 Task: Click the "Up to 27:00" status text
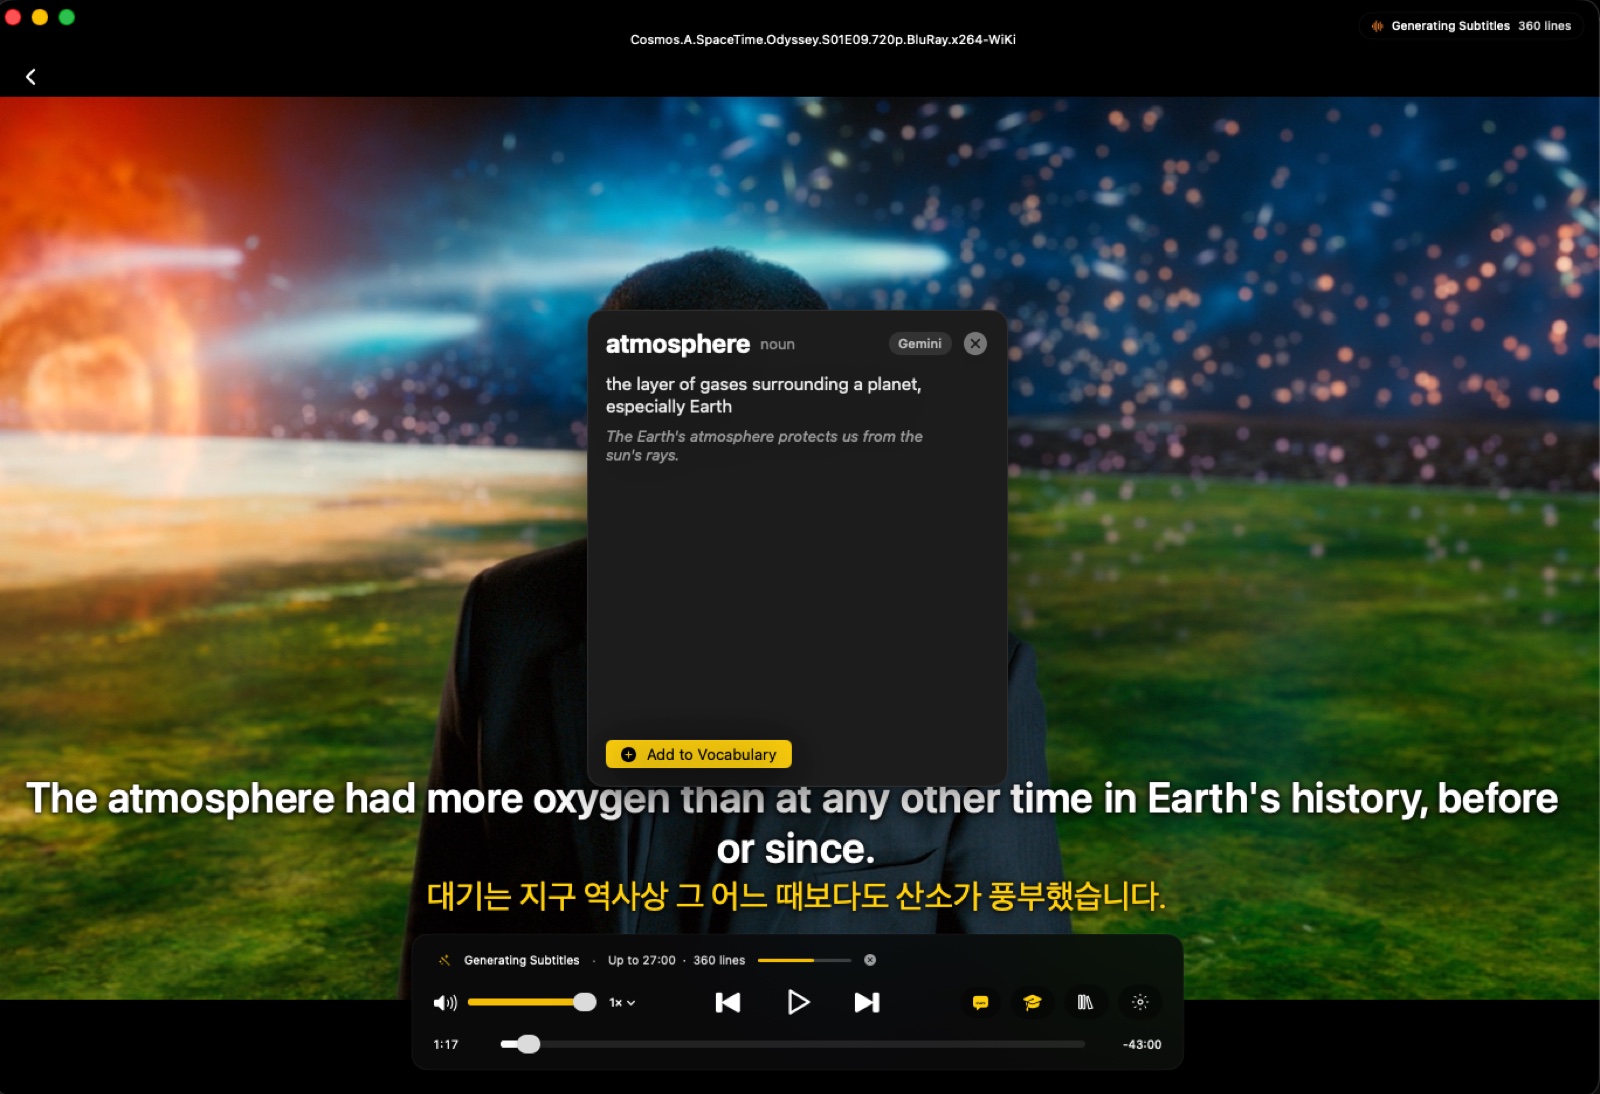click(642, 960)
